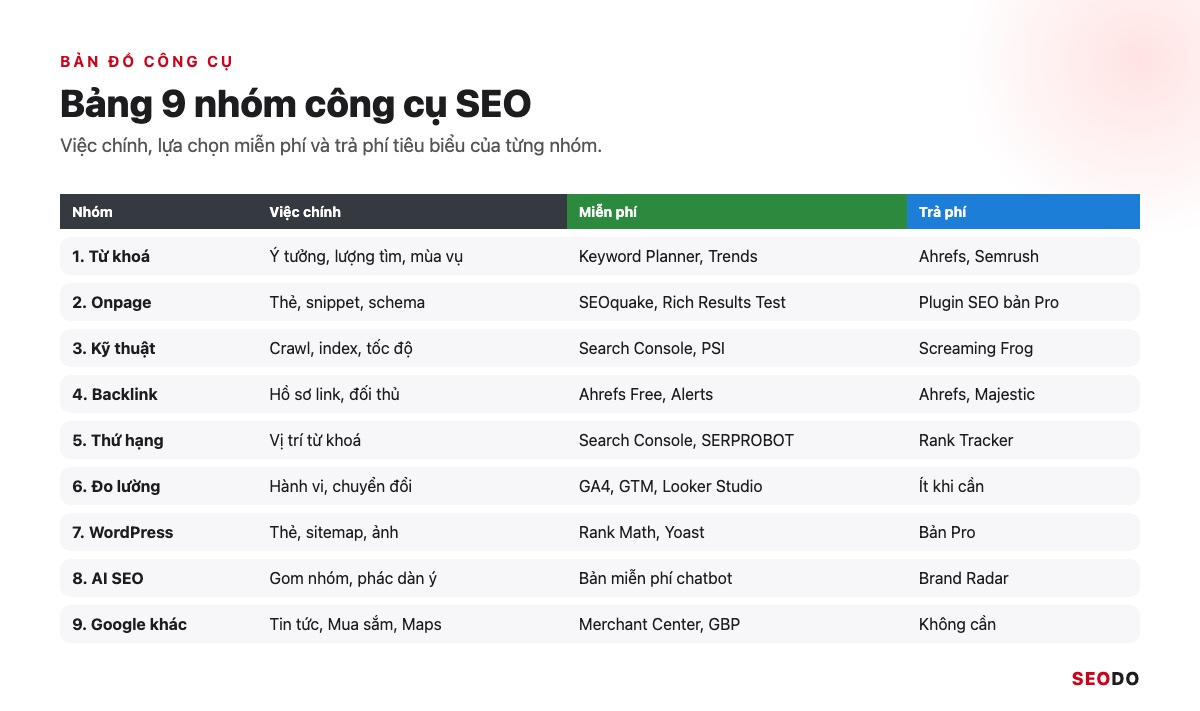Click 'Merchant Center, GBP' cell
Viewport: 1200px width, 711px height.
tap(660, 624)
